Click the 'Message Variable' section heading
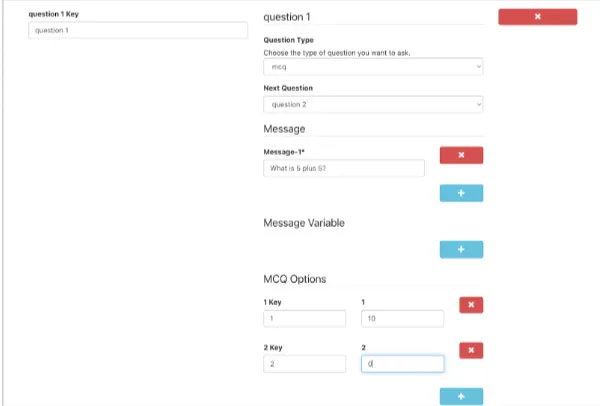600x406 pixels. pos(304,223)
